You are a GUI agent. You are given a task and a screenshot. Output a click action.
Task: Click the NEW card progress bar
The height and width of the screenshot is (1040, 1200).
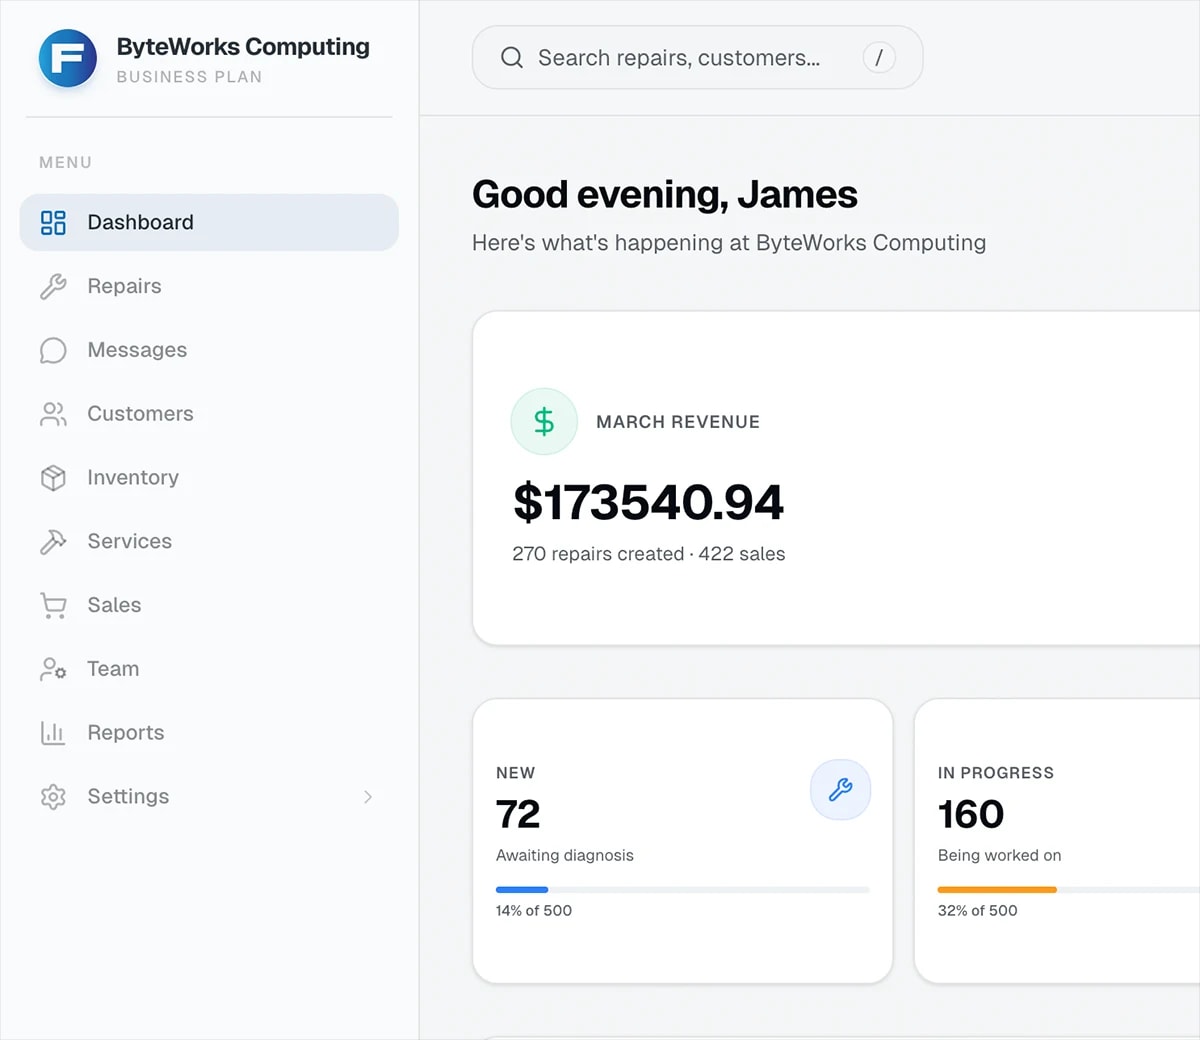point(682,889)
